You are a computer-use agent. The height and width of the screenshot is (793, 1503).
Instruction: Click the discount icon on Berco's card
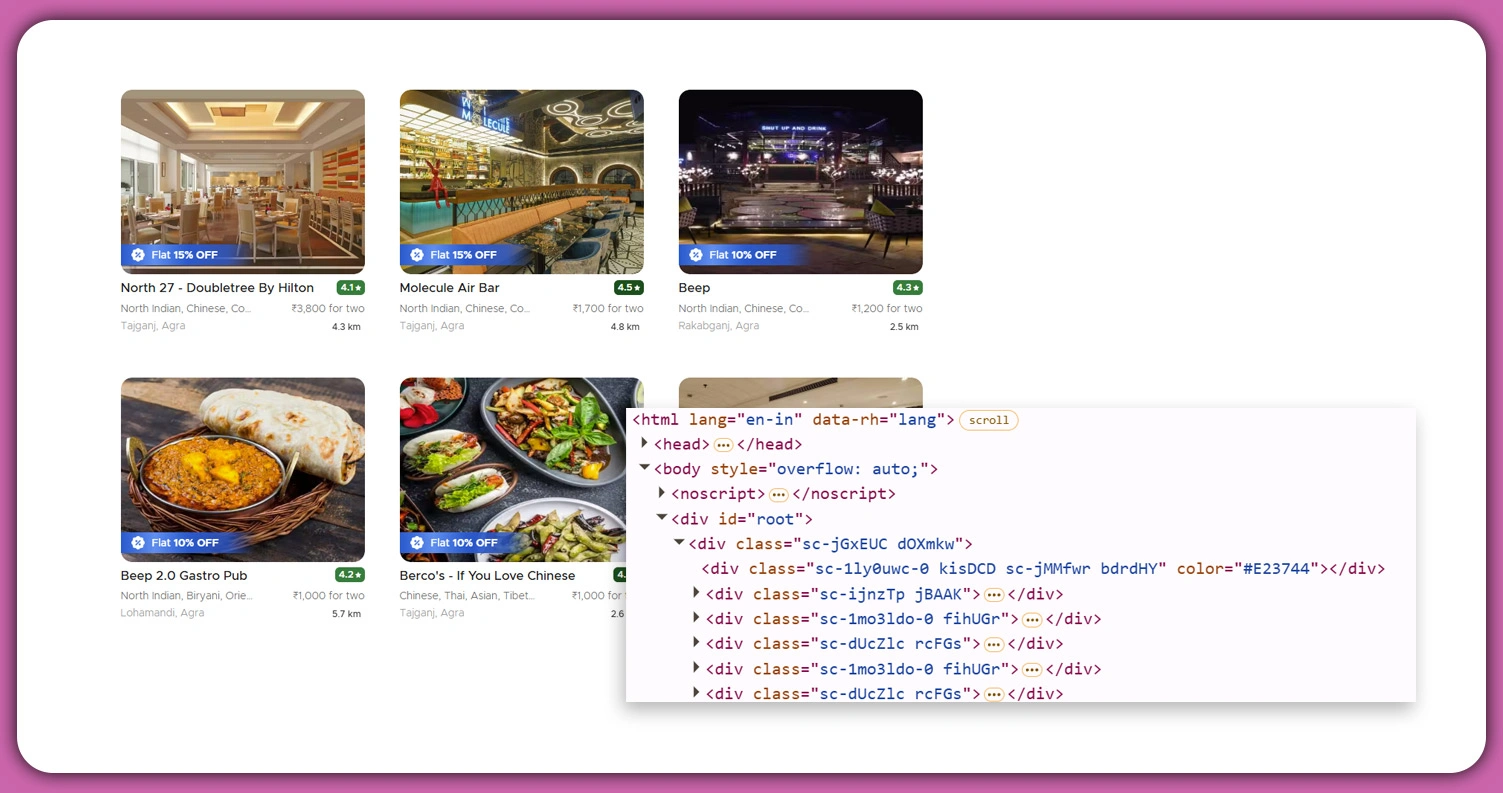(418, 542)
